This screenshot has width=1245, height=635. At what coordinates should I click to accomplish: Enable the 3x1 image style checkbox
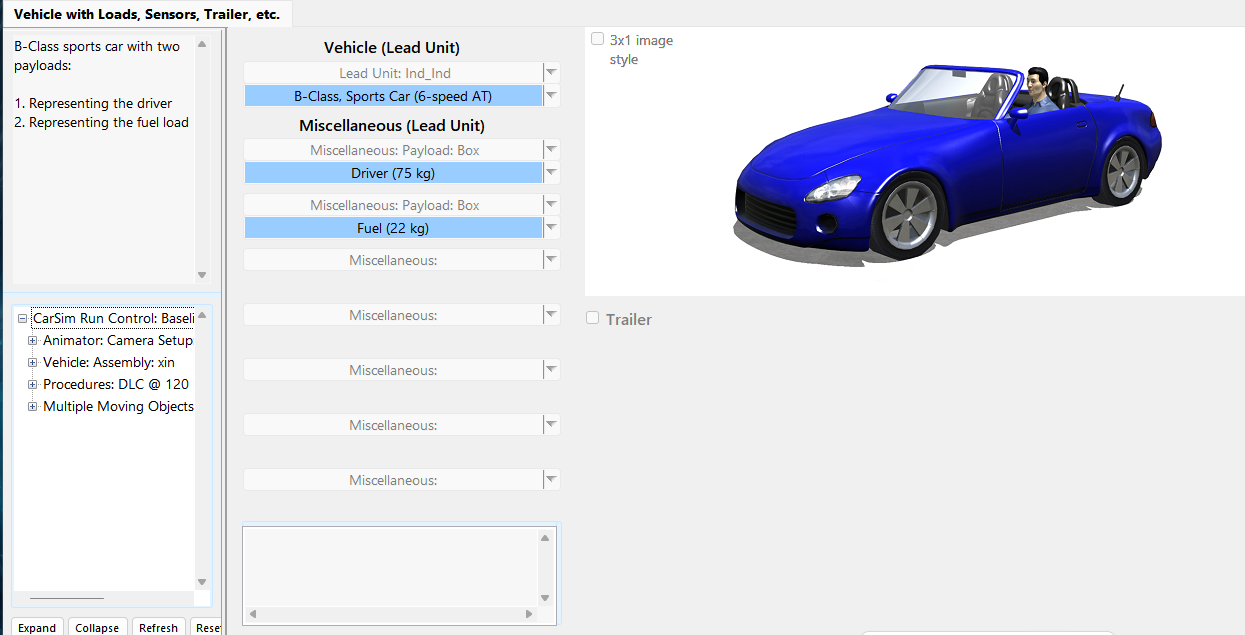(x=597, y=40)
